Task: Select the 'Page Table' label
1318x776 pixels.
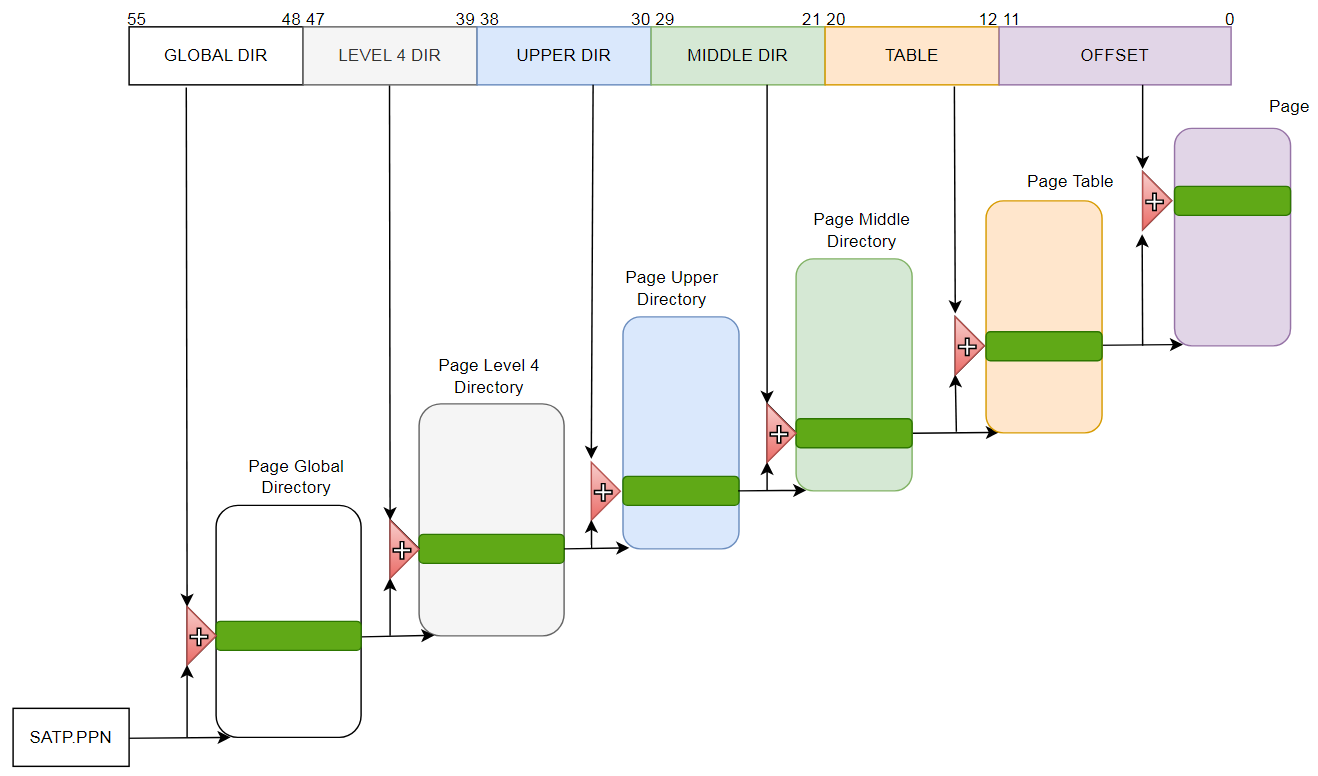Action: tap(1070, 181)
